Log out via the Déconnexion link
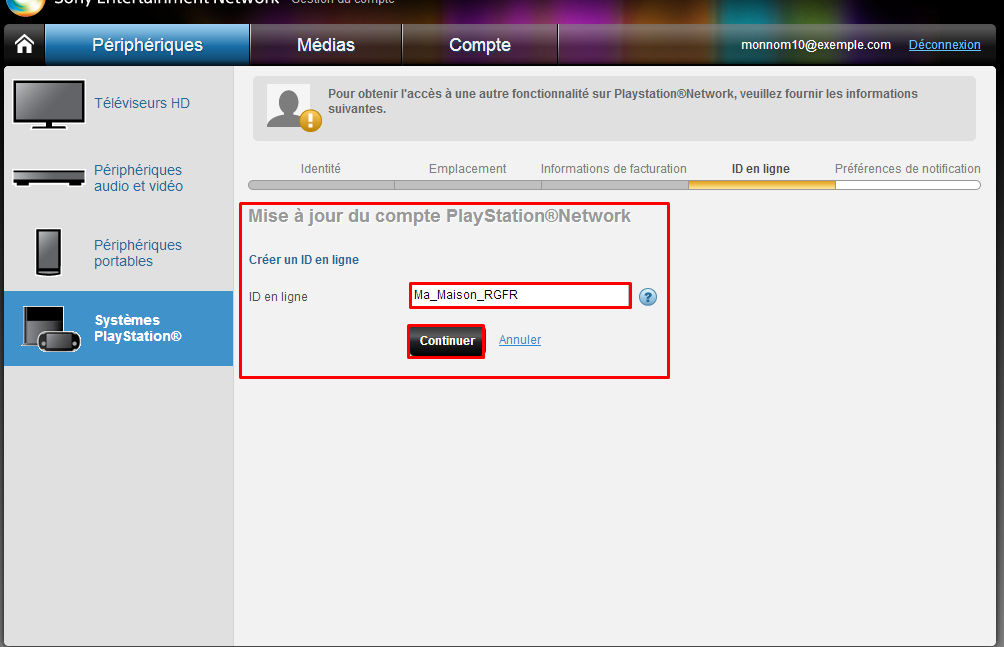The width and height of the screenshot is (1004, 647). point(944,45)
